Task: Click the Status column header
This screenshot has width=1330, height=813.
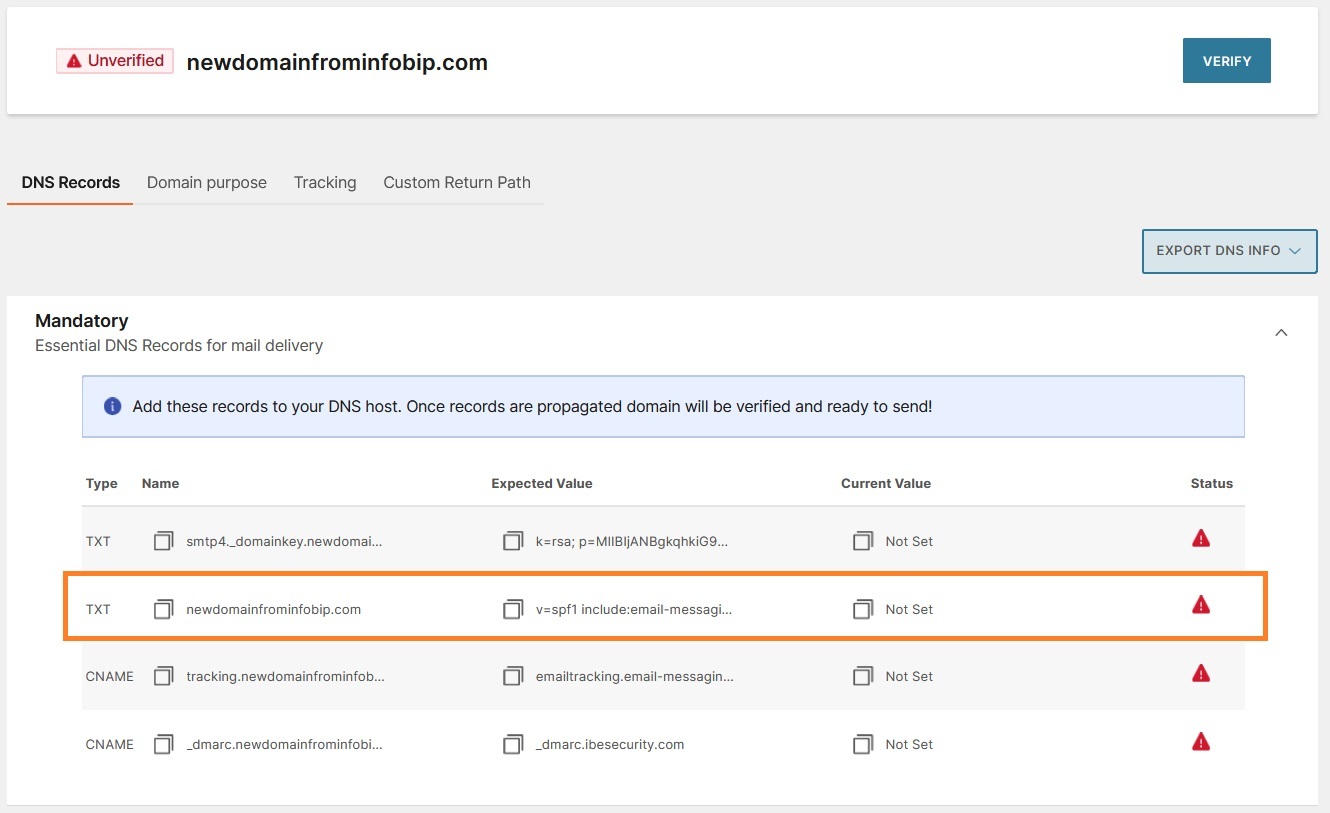Action: tap(1212, 483)
